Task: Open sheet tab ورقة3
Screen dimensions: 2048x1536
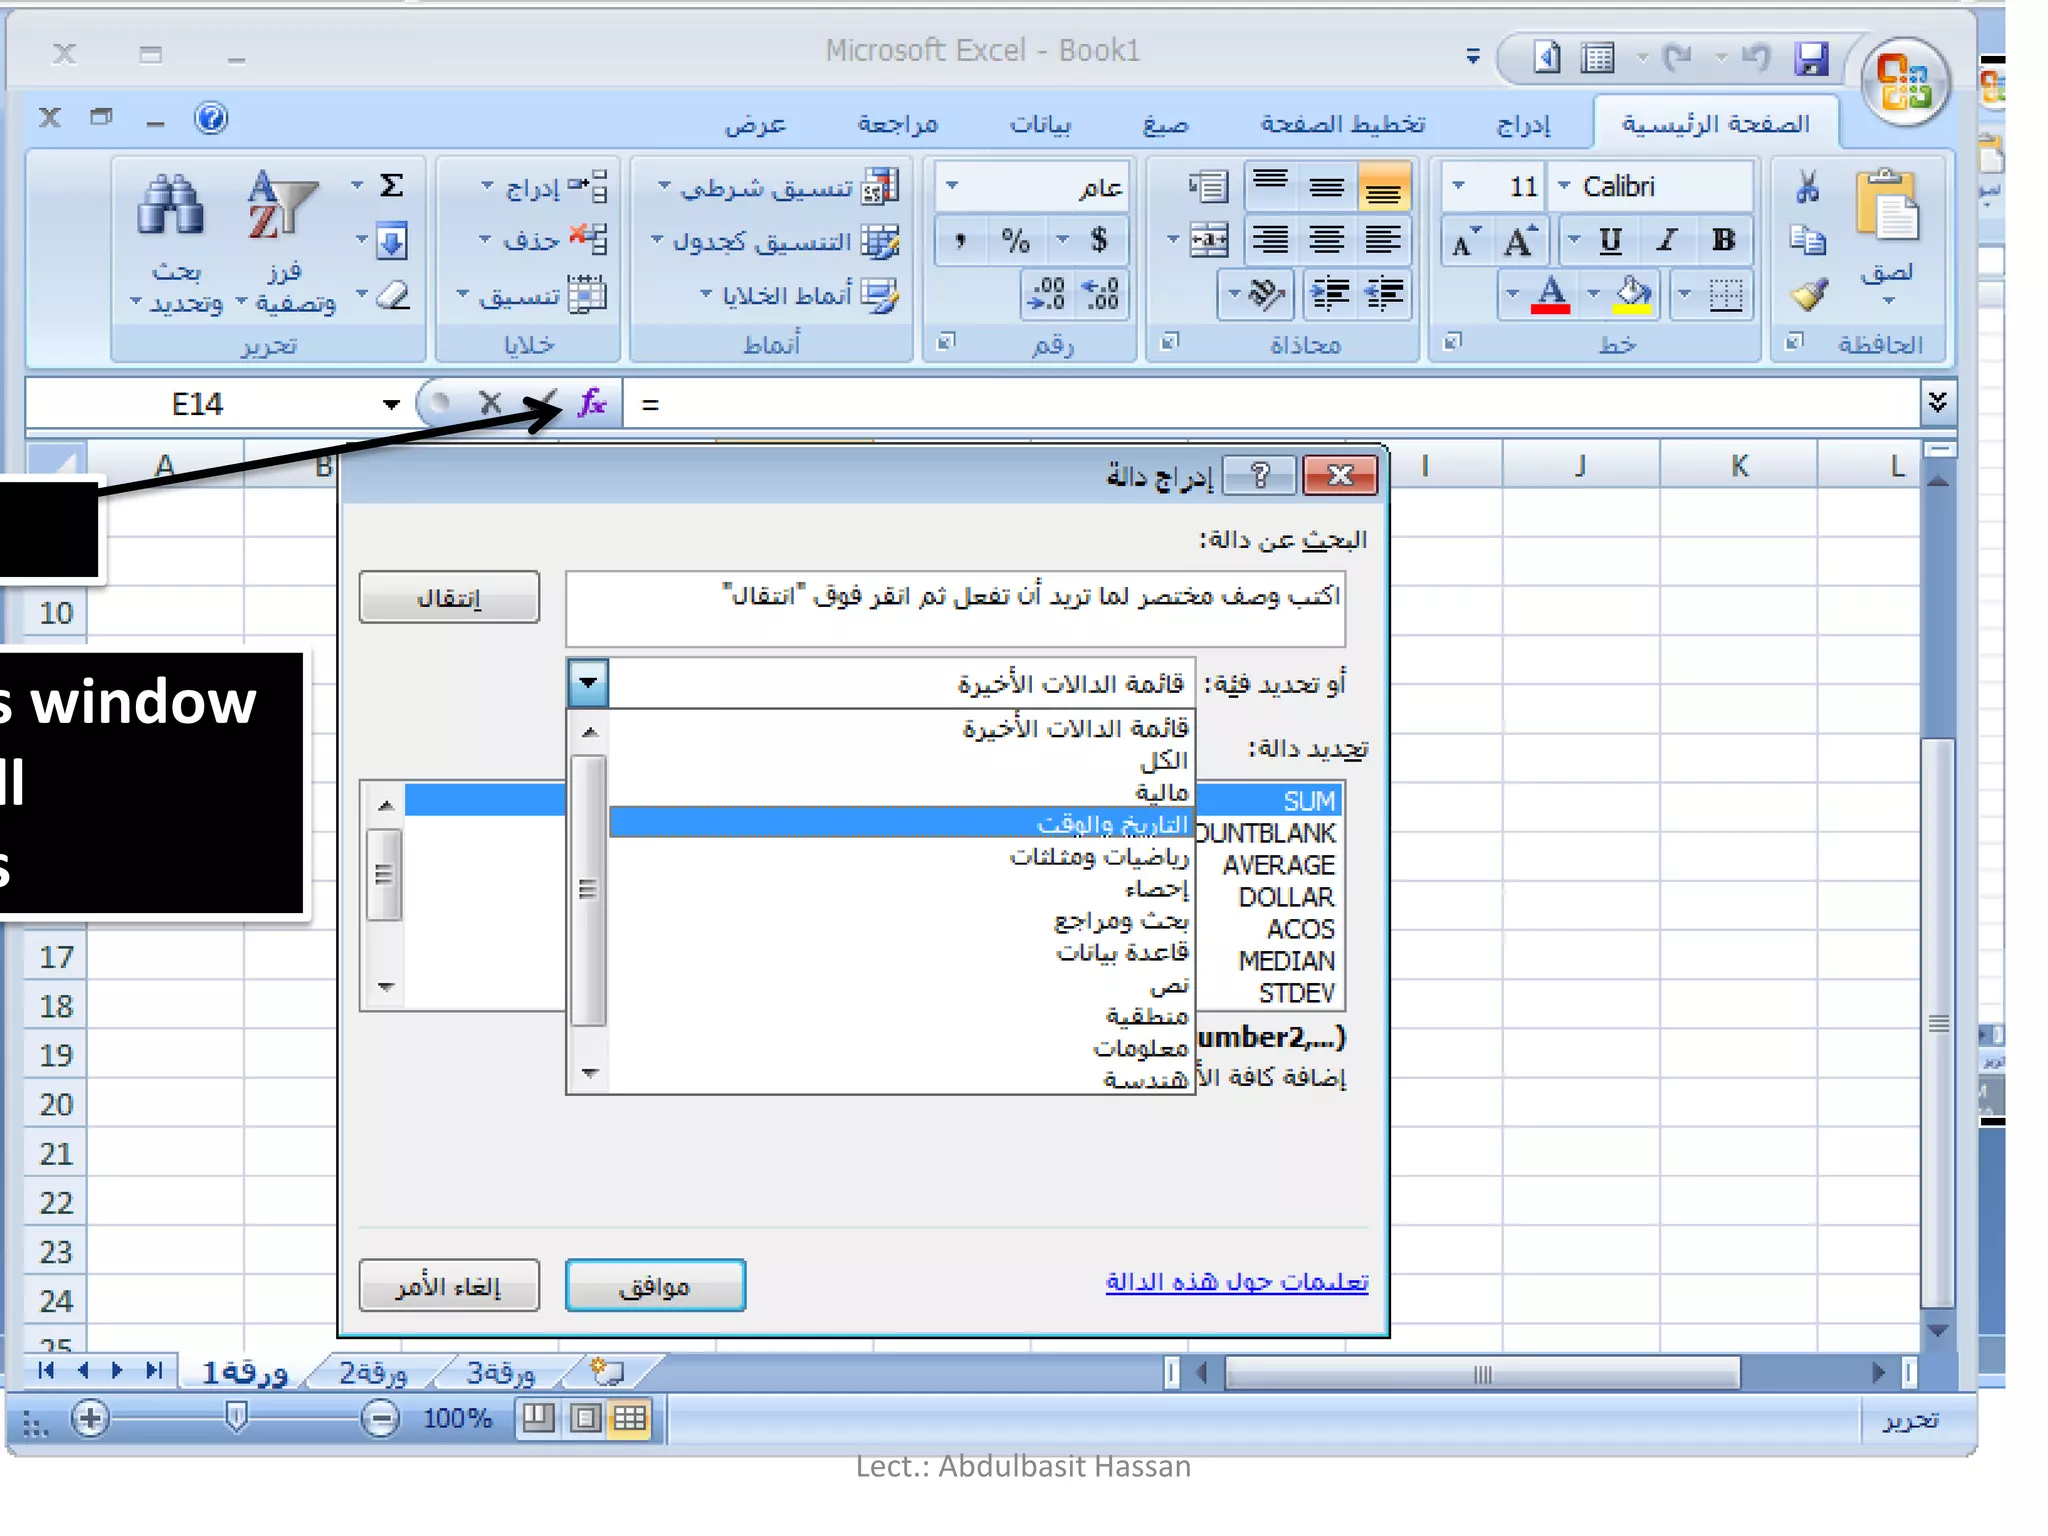Action: point(500,1373)
